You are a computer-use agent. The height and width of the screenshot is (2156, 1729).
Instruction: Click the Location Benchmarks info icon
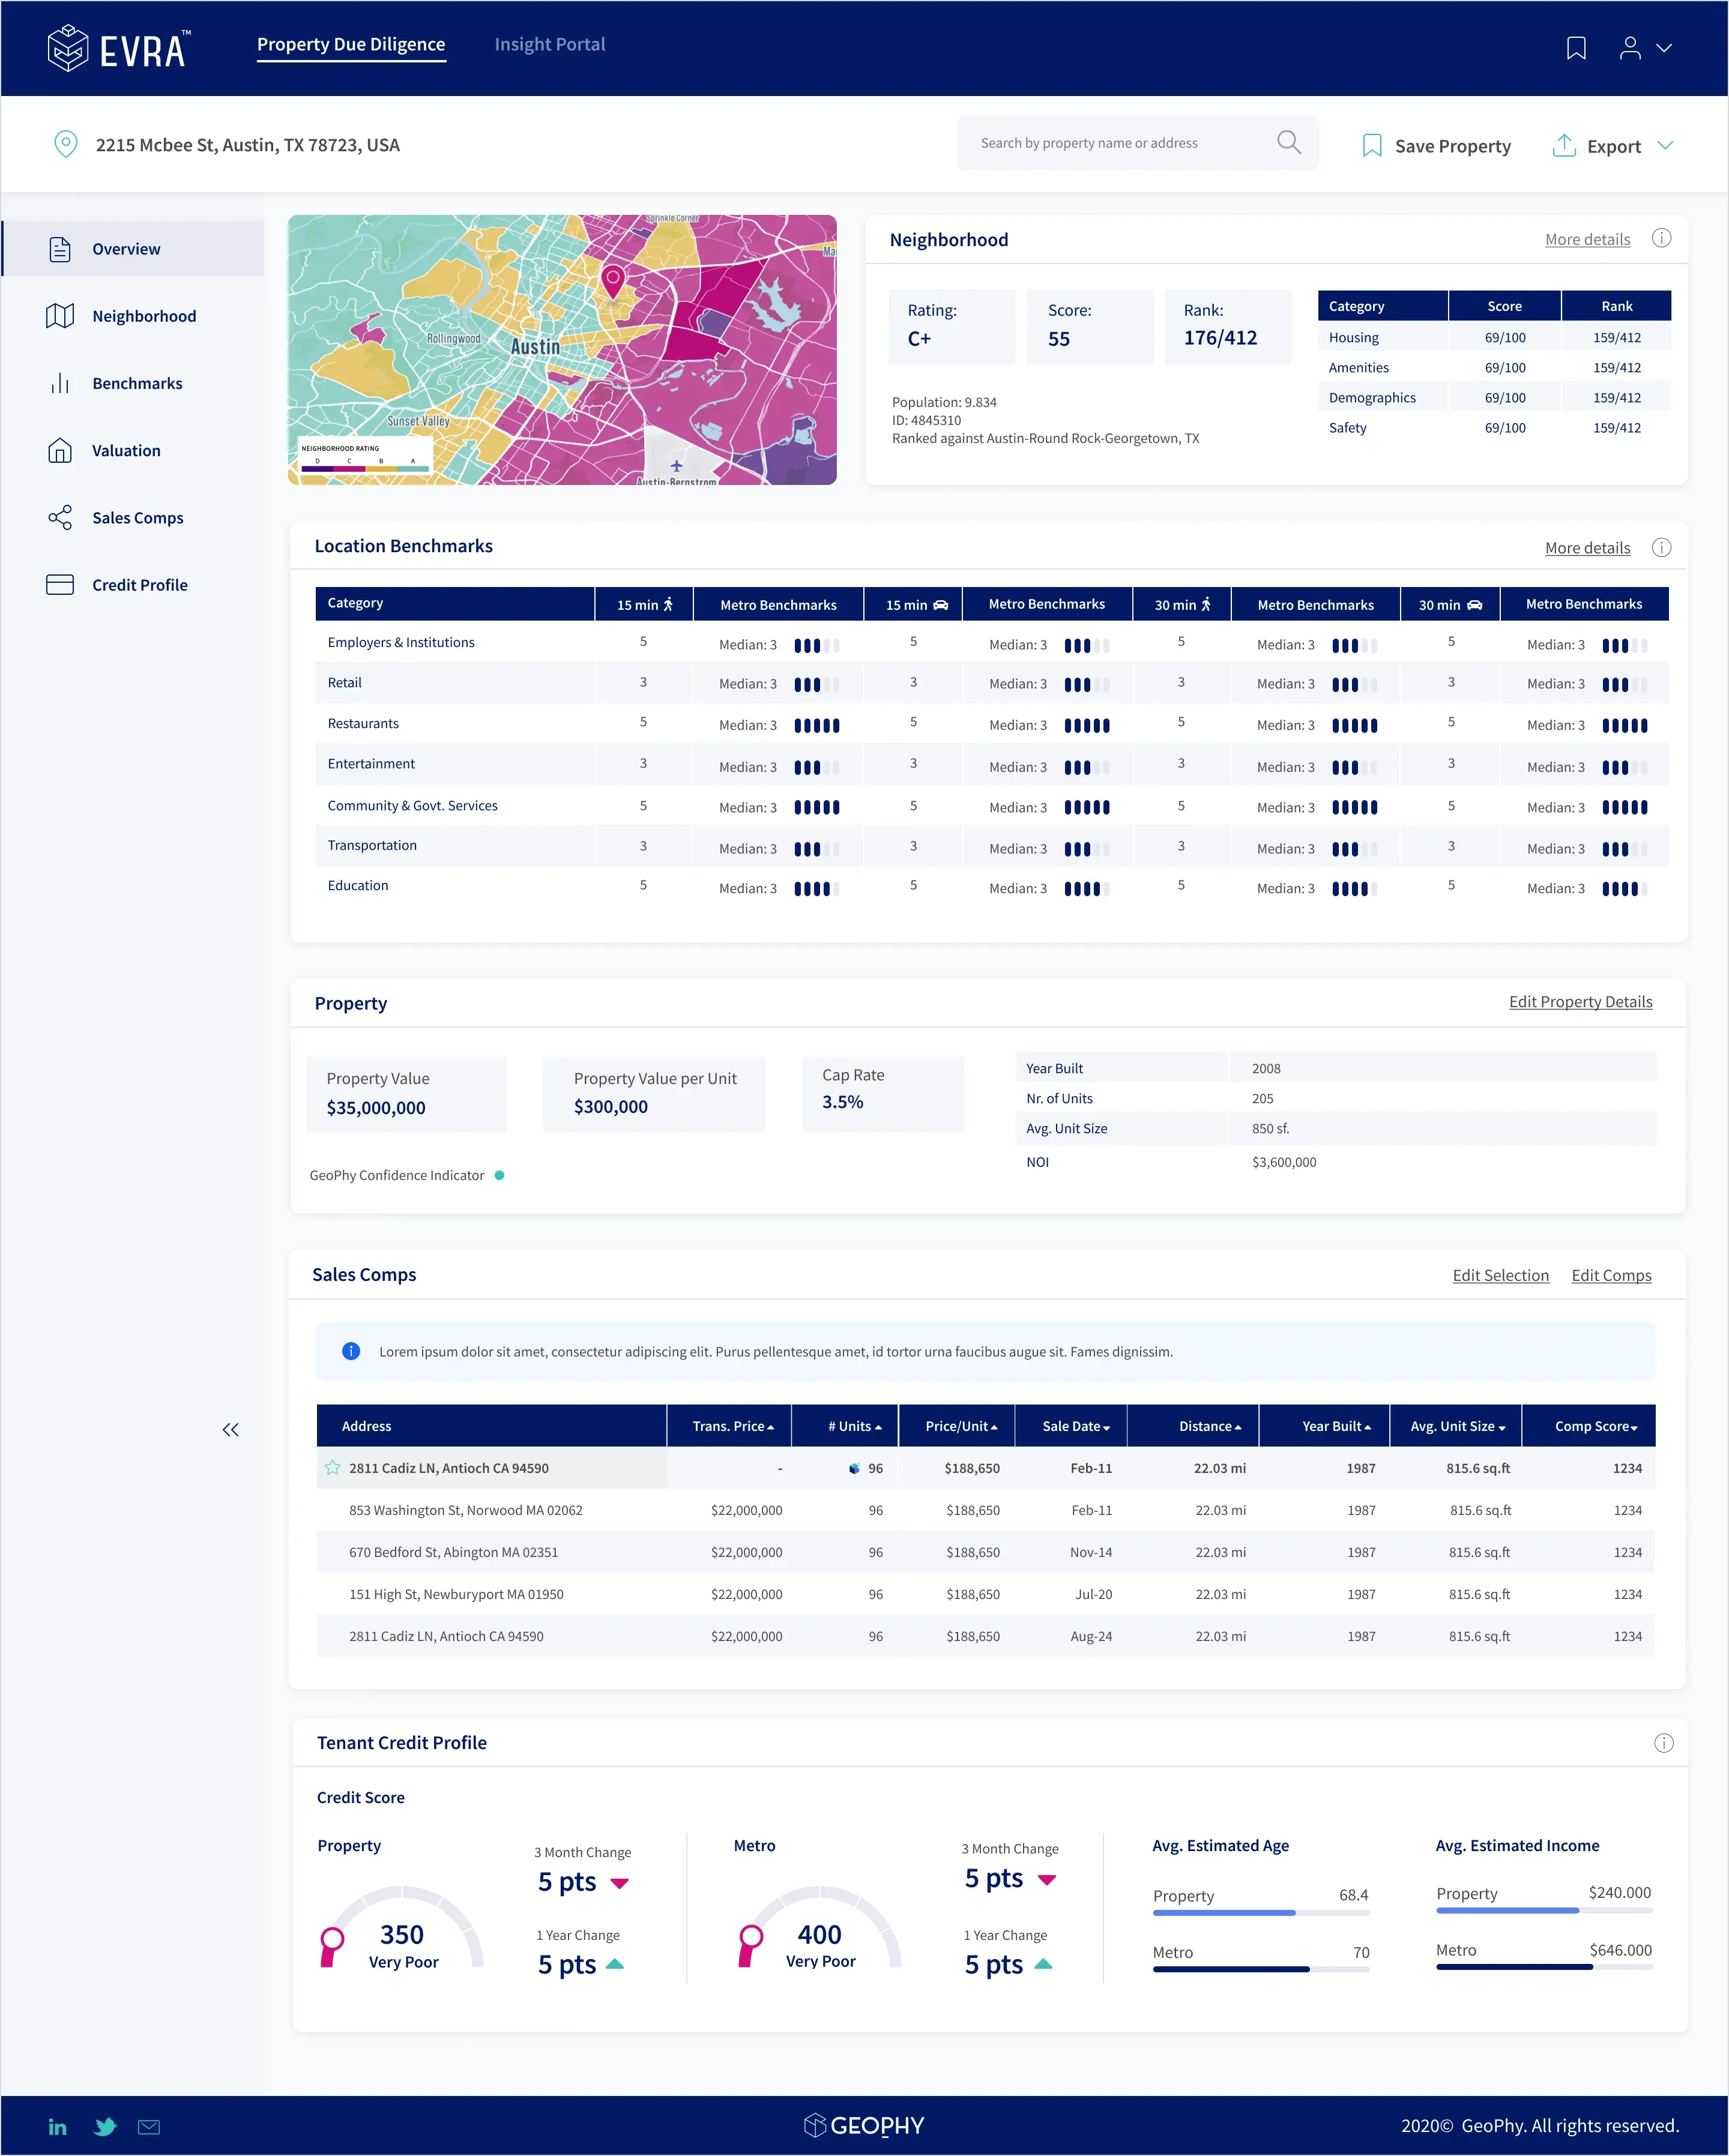click(1661, 547)
